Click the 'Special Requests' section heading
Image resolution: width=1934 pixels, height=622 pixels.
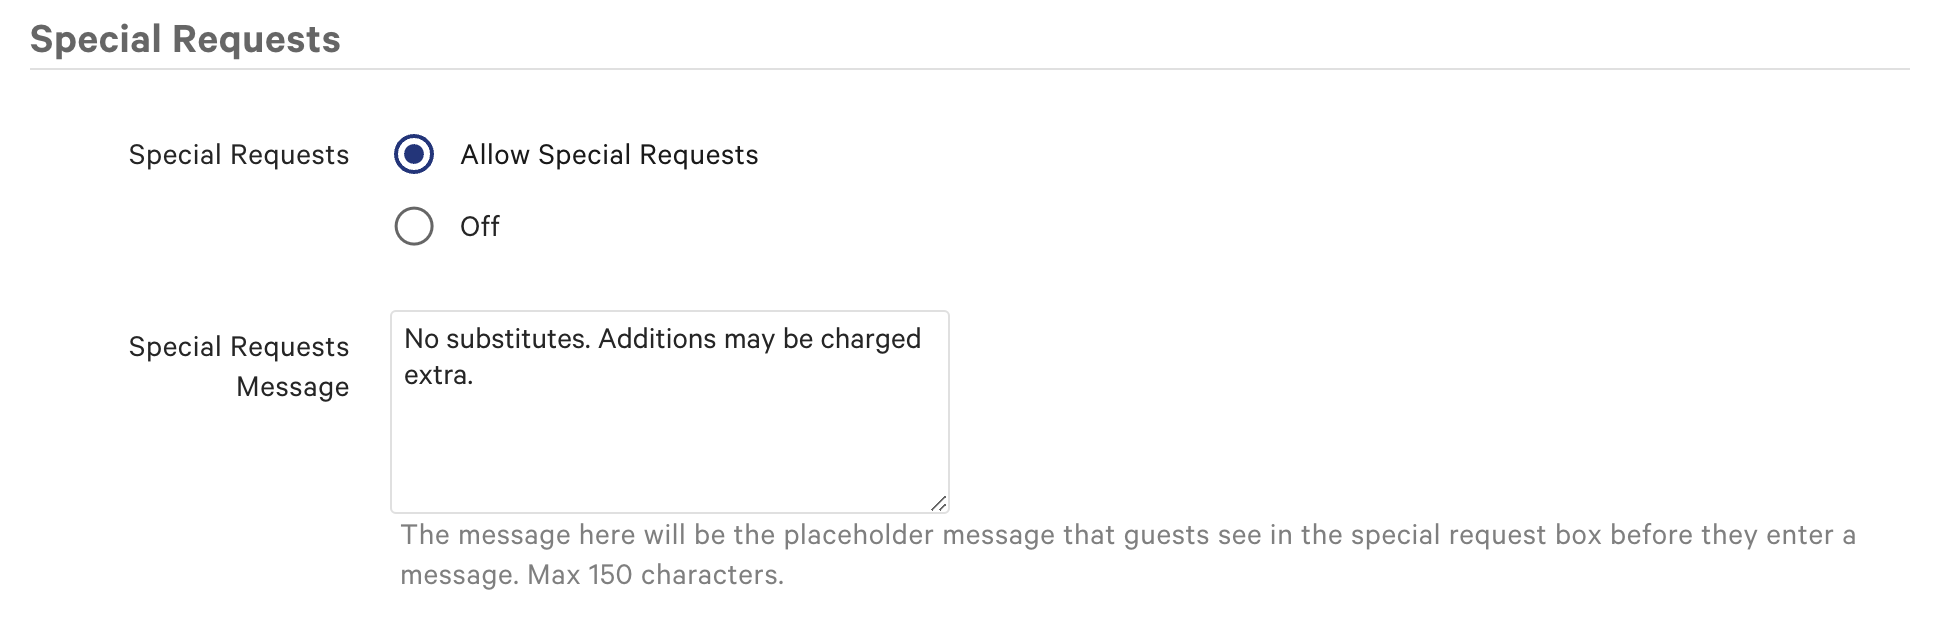point(185,38)
